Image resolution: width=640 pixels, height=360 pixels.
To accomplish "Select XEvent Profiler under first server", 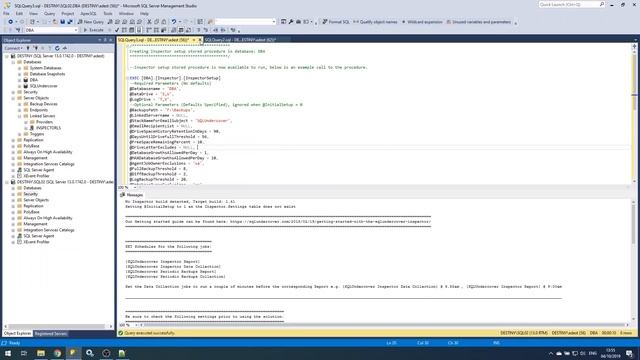I will pyautogui.click(x=36, y=176).
